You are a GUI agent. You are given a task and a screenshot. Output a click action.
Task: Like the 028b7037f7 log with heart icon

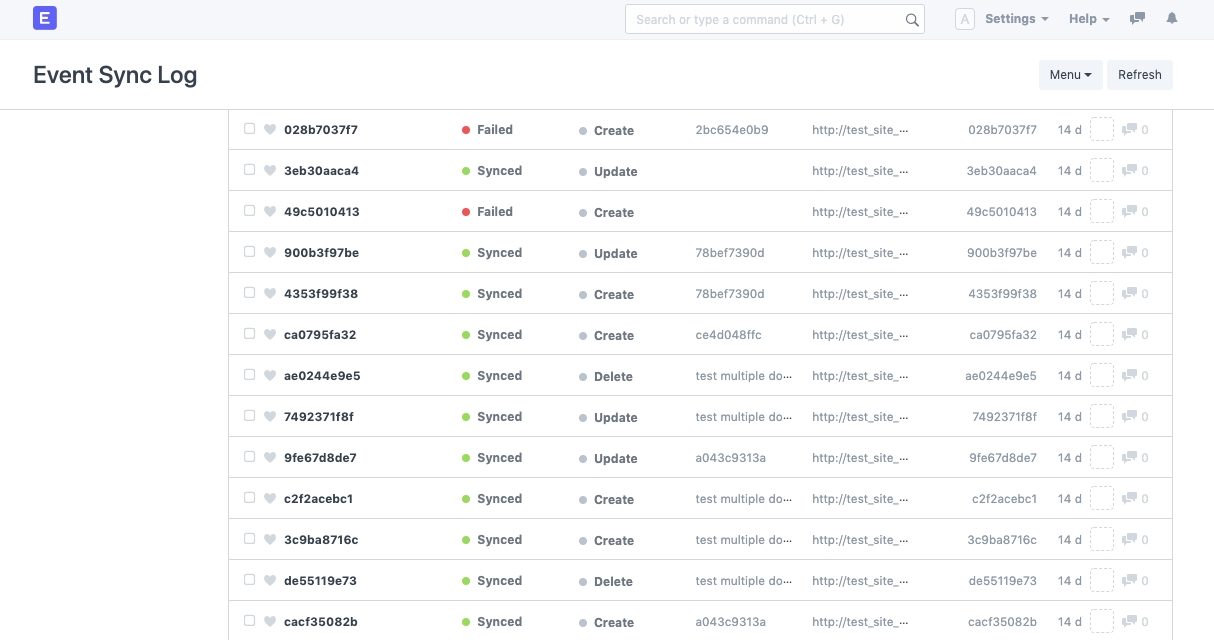tap(270, 130)
